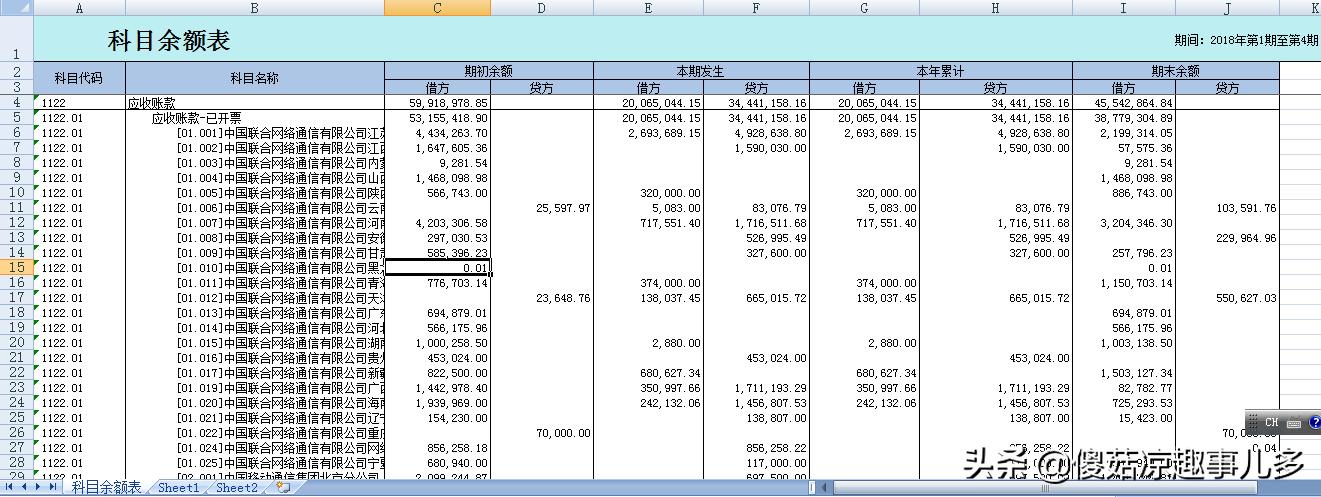Select column H header
This screenshot has width=1321, height=497.
pyautogui.click(x=995, y=7)
